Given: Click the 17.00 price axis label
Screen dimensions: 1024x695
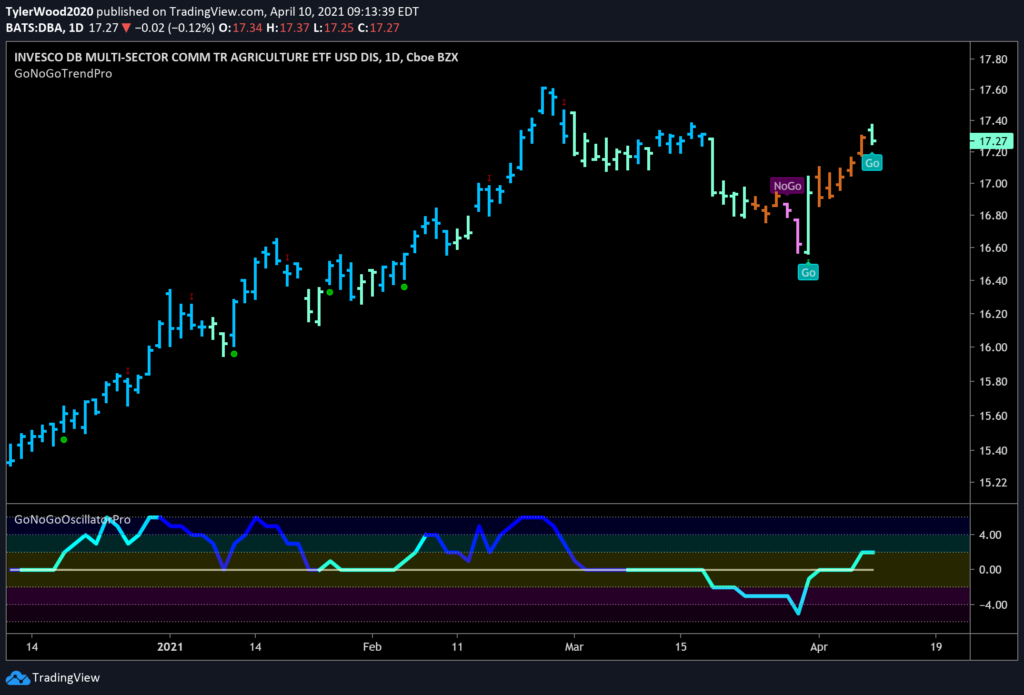Looking at the screenshot, I should [993, 184].
